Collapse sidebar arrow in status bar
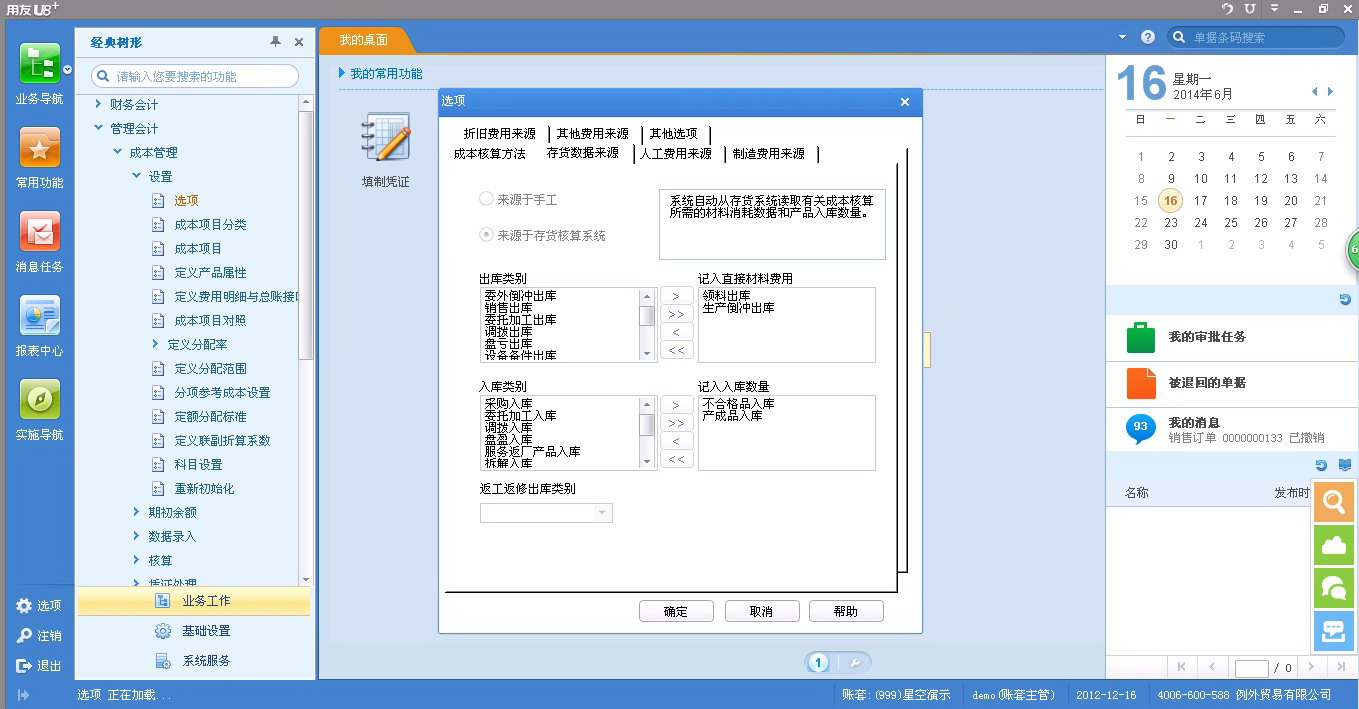The height and width of the screenshot is (709, 1359). (22, 695)
